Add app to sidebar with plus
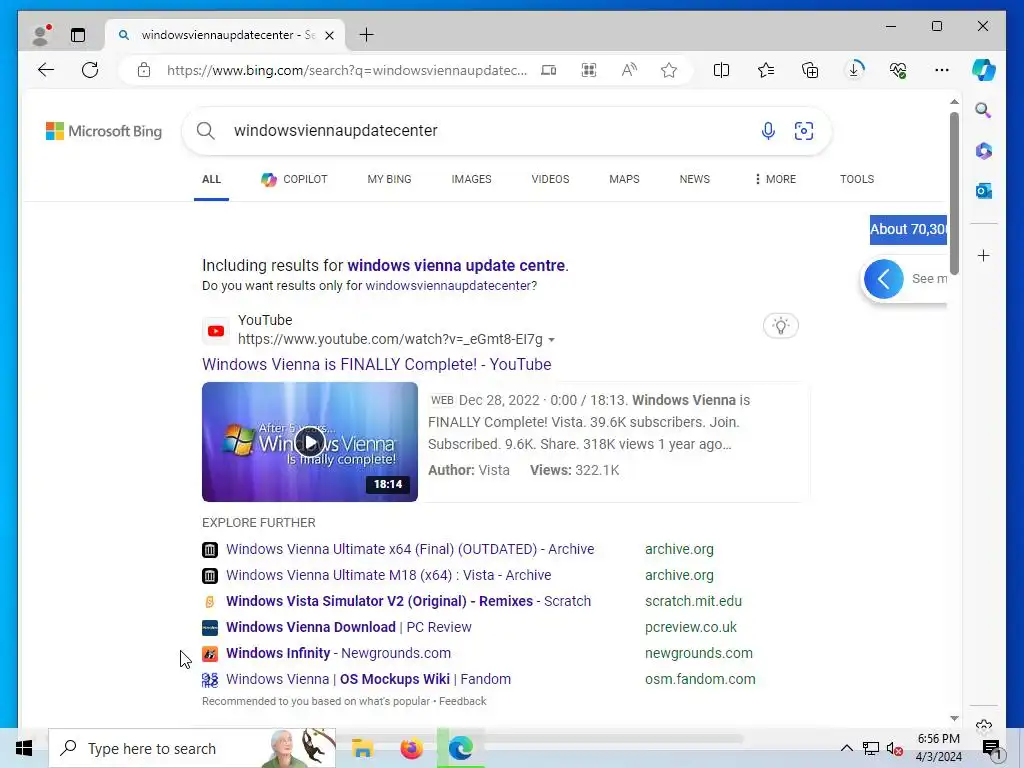This screenshot has height=768, width=1024. 984,255
